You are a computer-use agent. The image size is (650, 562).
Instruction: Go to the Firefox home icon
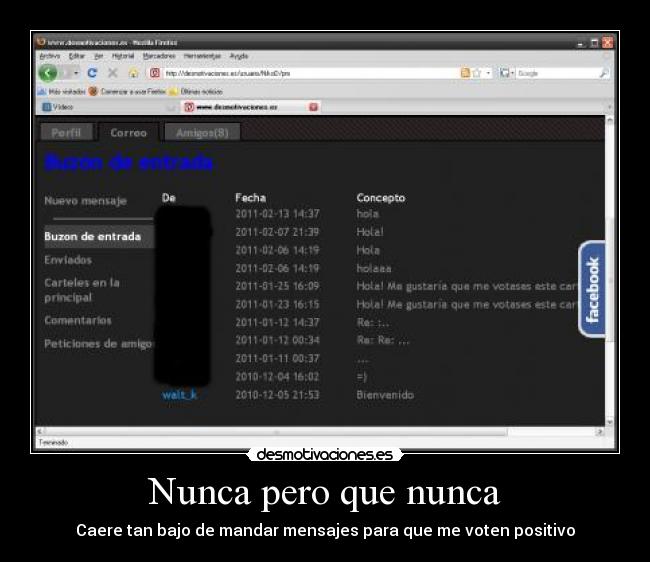click(x=133, y=73)
